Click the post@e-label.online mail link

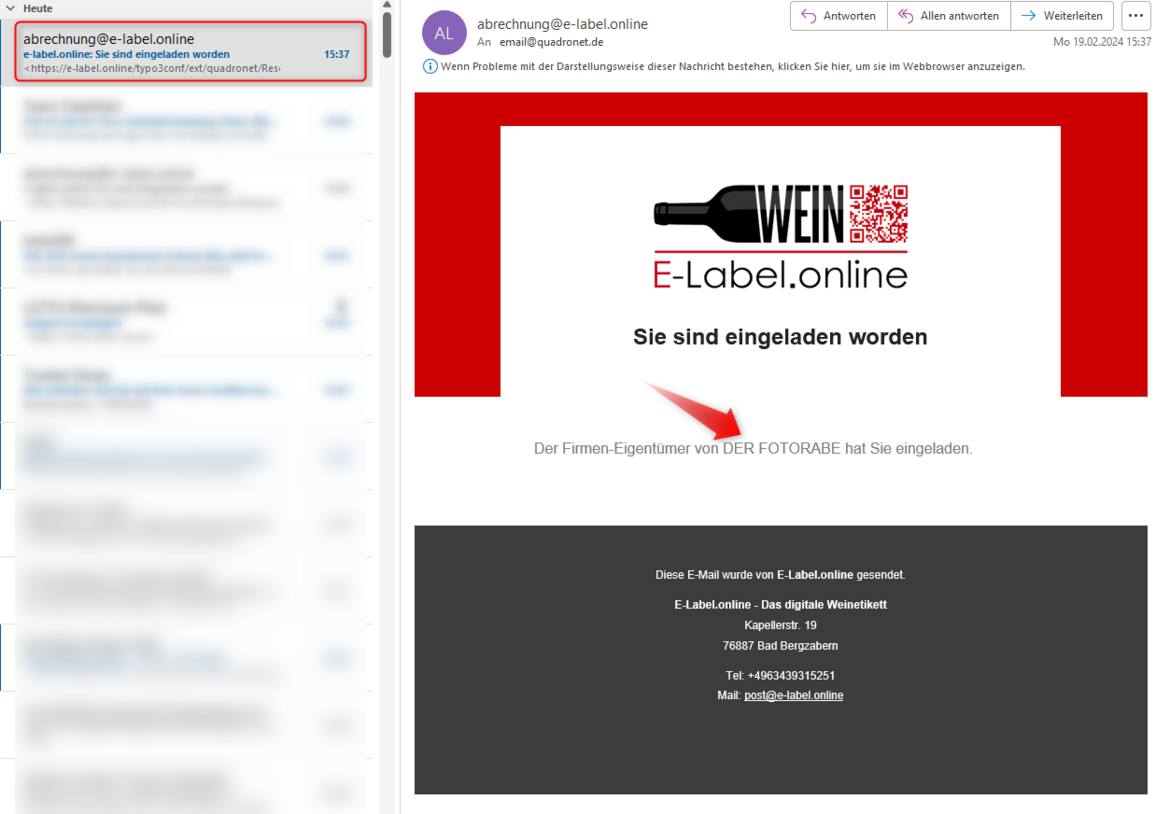pos(793,695)
